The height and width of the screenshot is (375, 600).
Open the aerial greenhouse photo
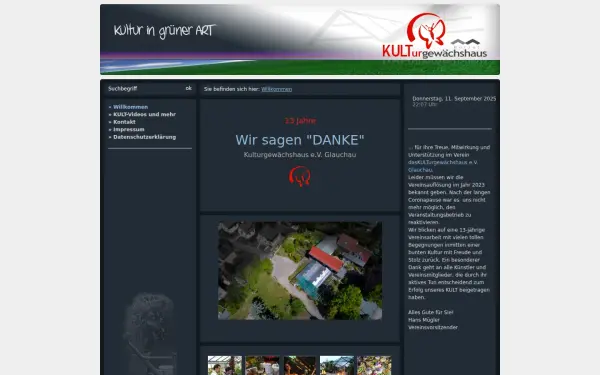(300, 271)
